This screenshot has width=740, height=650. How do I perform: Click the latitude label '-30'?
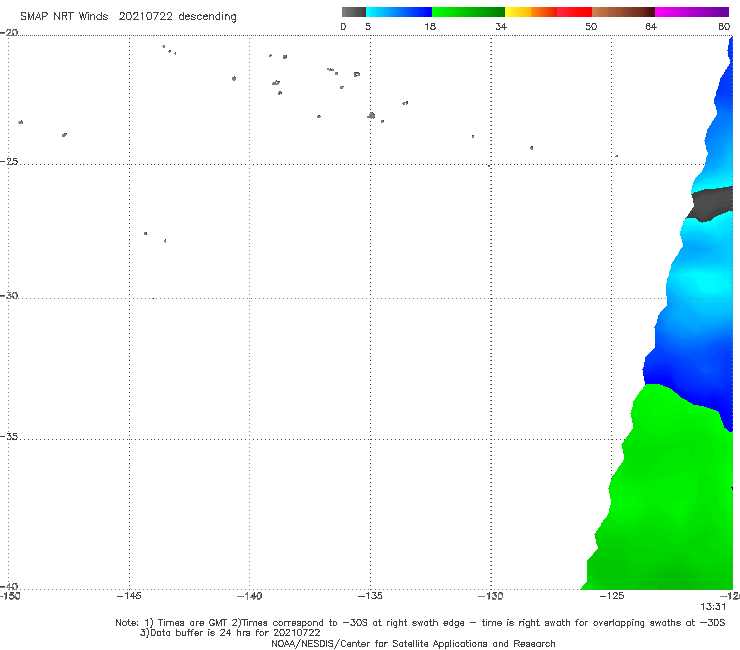(9, 295)
